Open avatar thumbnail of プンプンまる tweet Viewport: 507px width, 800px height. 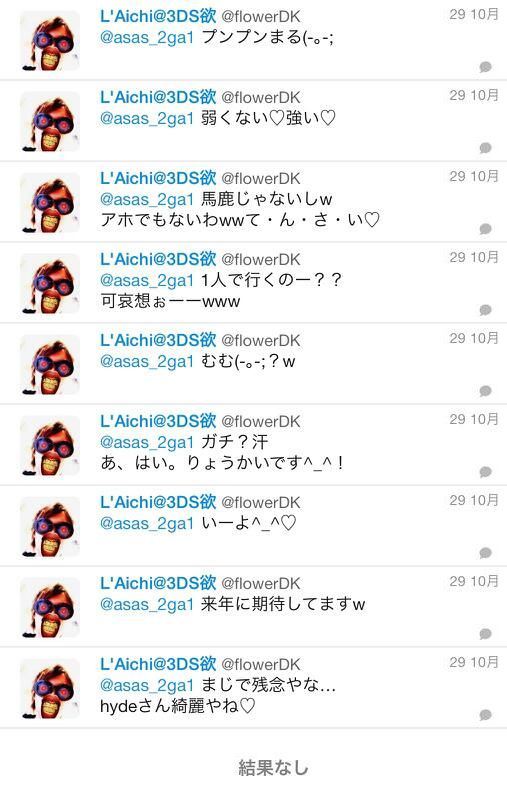pos(50,41)
